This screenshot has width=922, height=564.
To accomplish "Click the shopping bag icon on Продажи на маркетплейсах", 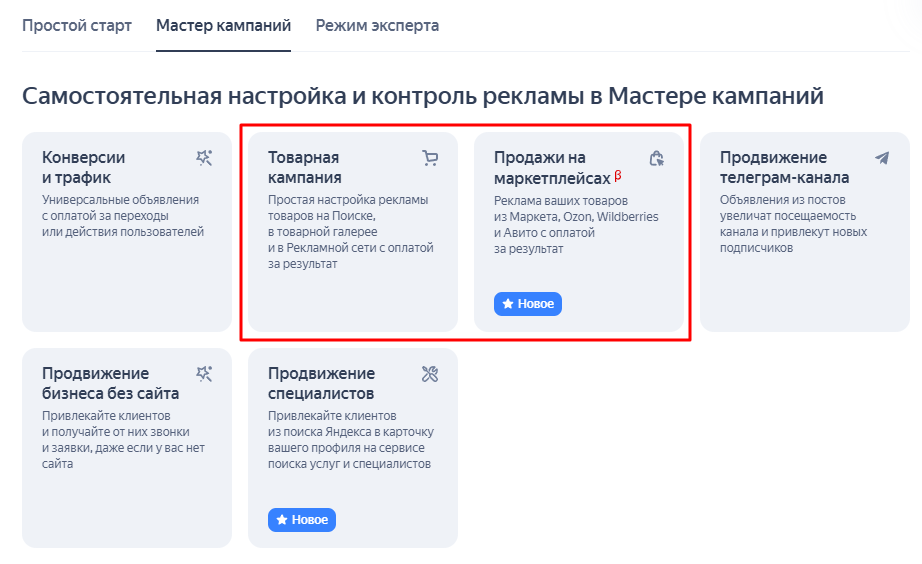I will pos(656,158).
